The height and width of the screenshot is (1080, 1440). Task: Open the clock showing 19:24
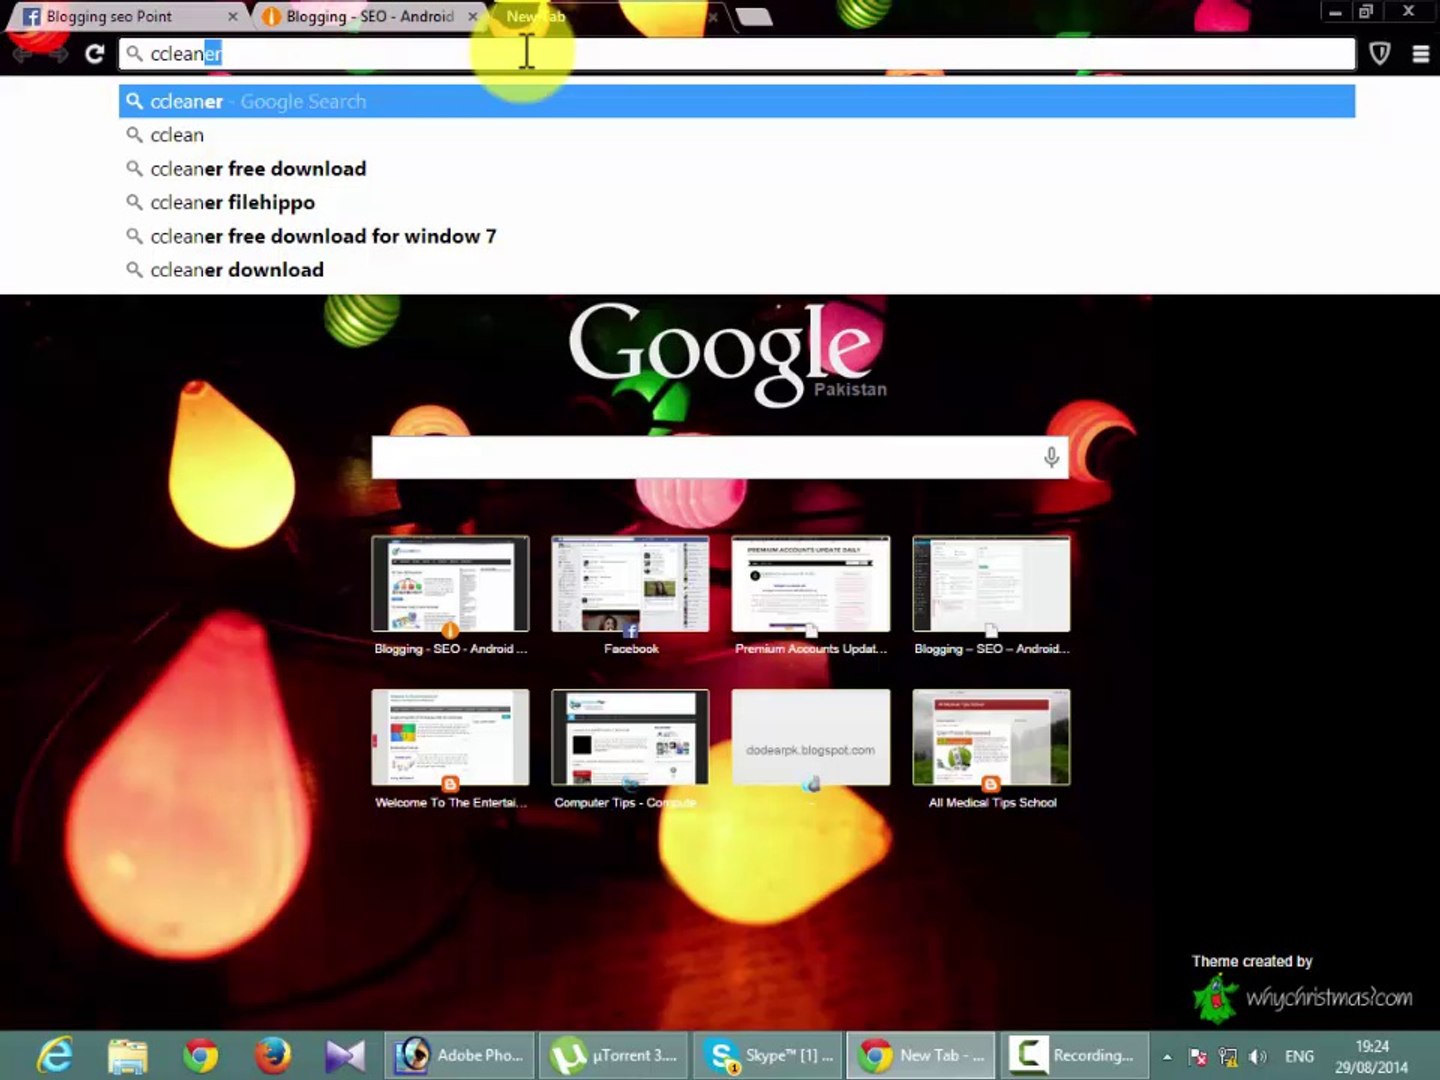pyautogui.click(x=1371, y=1057)
